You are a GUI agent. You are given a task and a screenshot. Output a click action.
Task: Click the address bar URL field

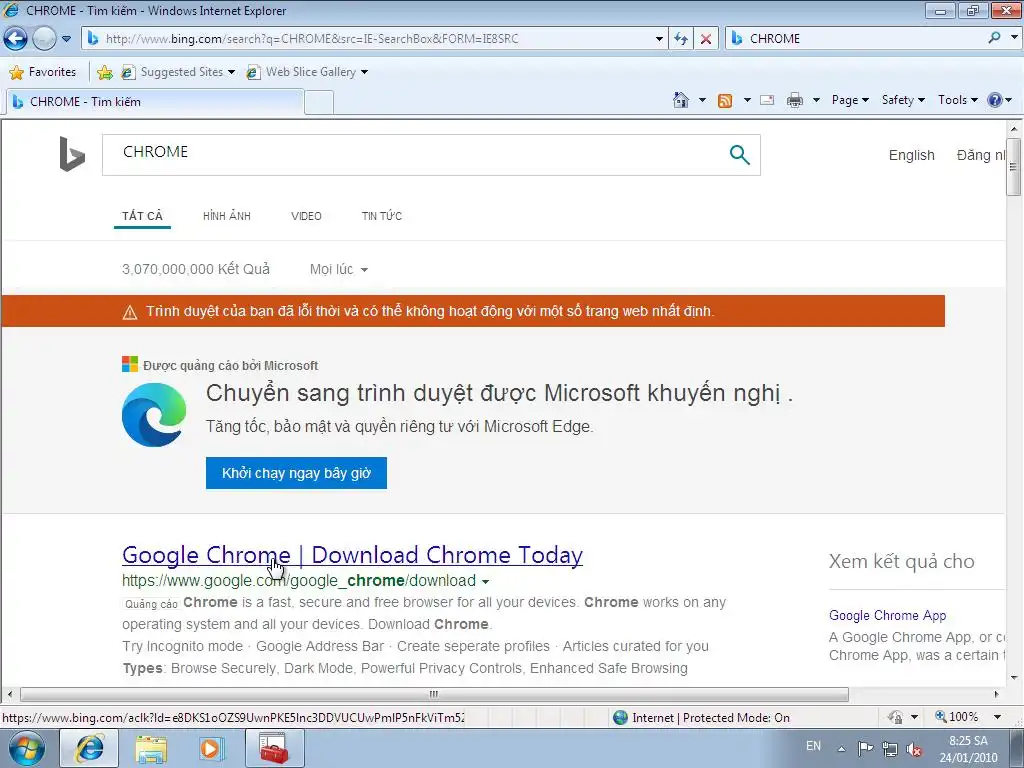368,39
